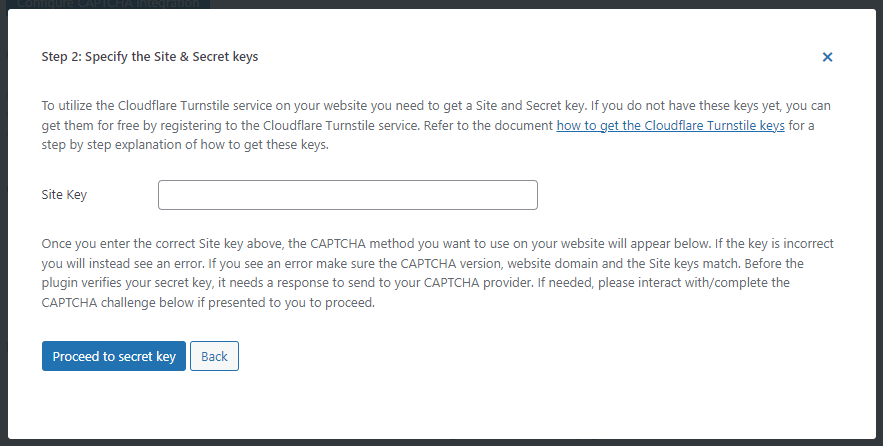Click the Step 2 dialog heading
The image size is (883, 446).
pyautogui.click(x=150, y=57)
